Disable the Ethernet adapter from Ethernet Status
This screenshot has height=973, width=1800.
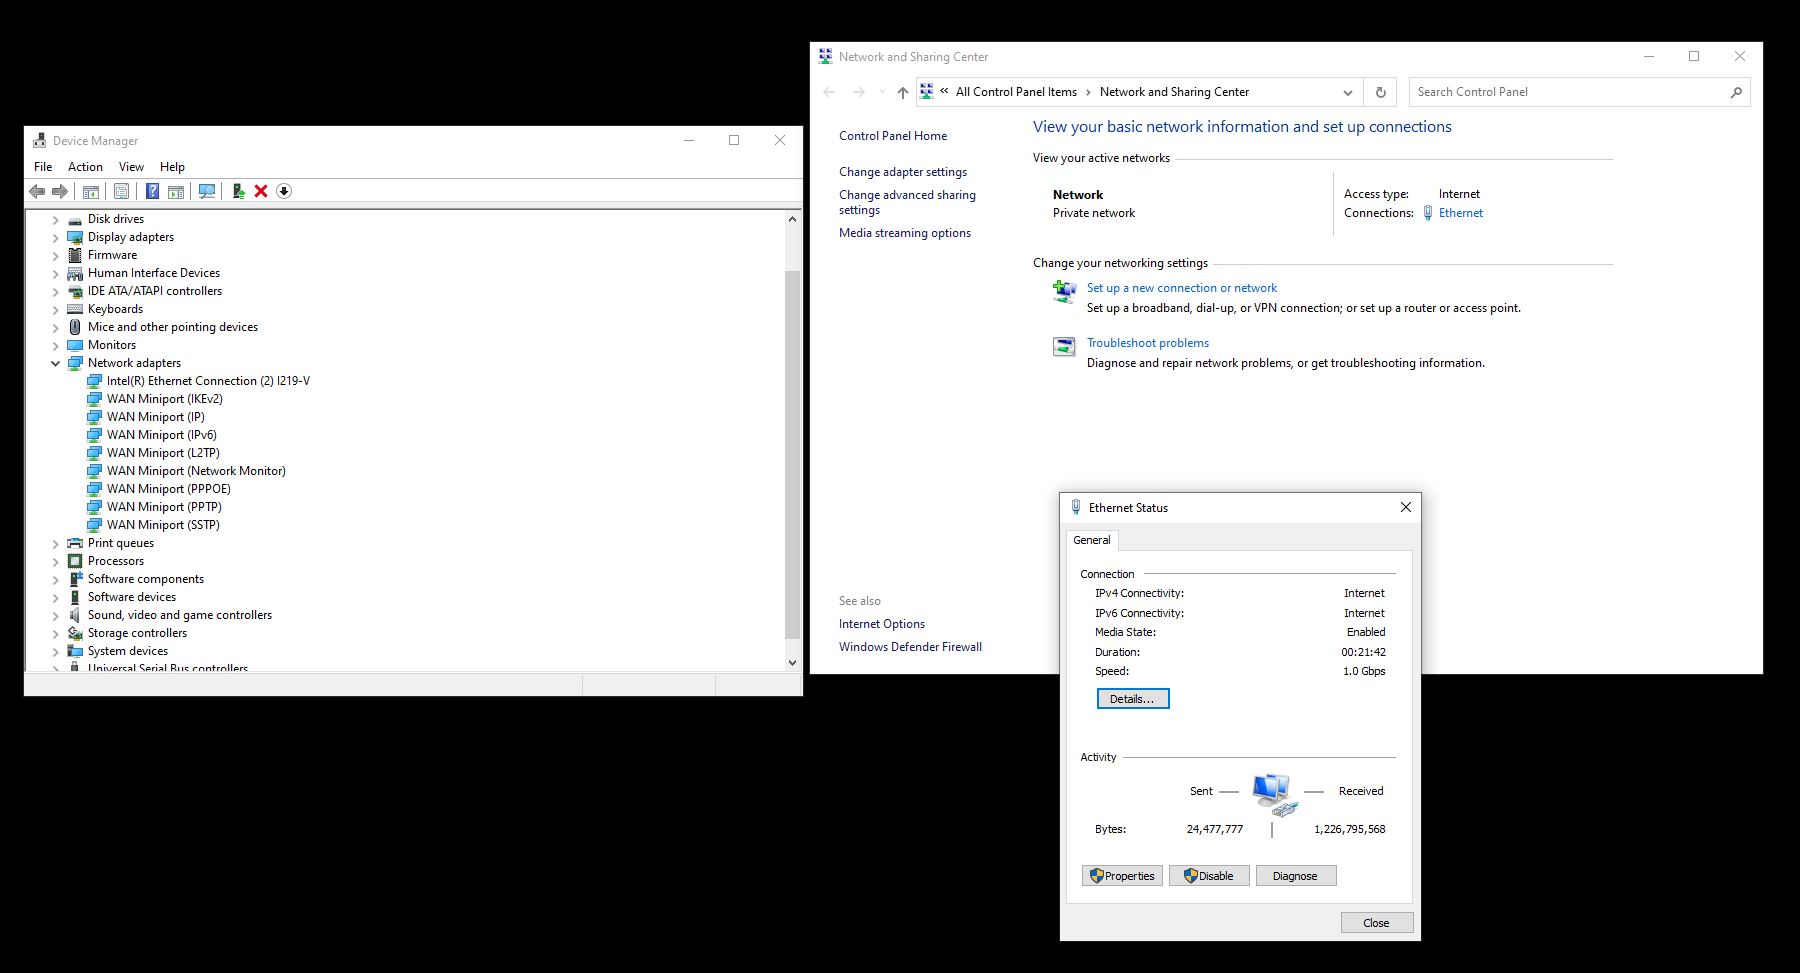coord(1208,875)
